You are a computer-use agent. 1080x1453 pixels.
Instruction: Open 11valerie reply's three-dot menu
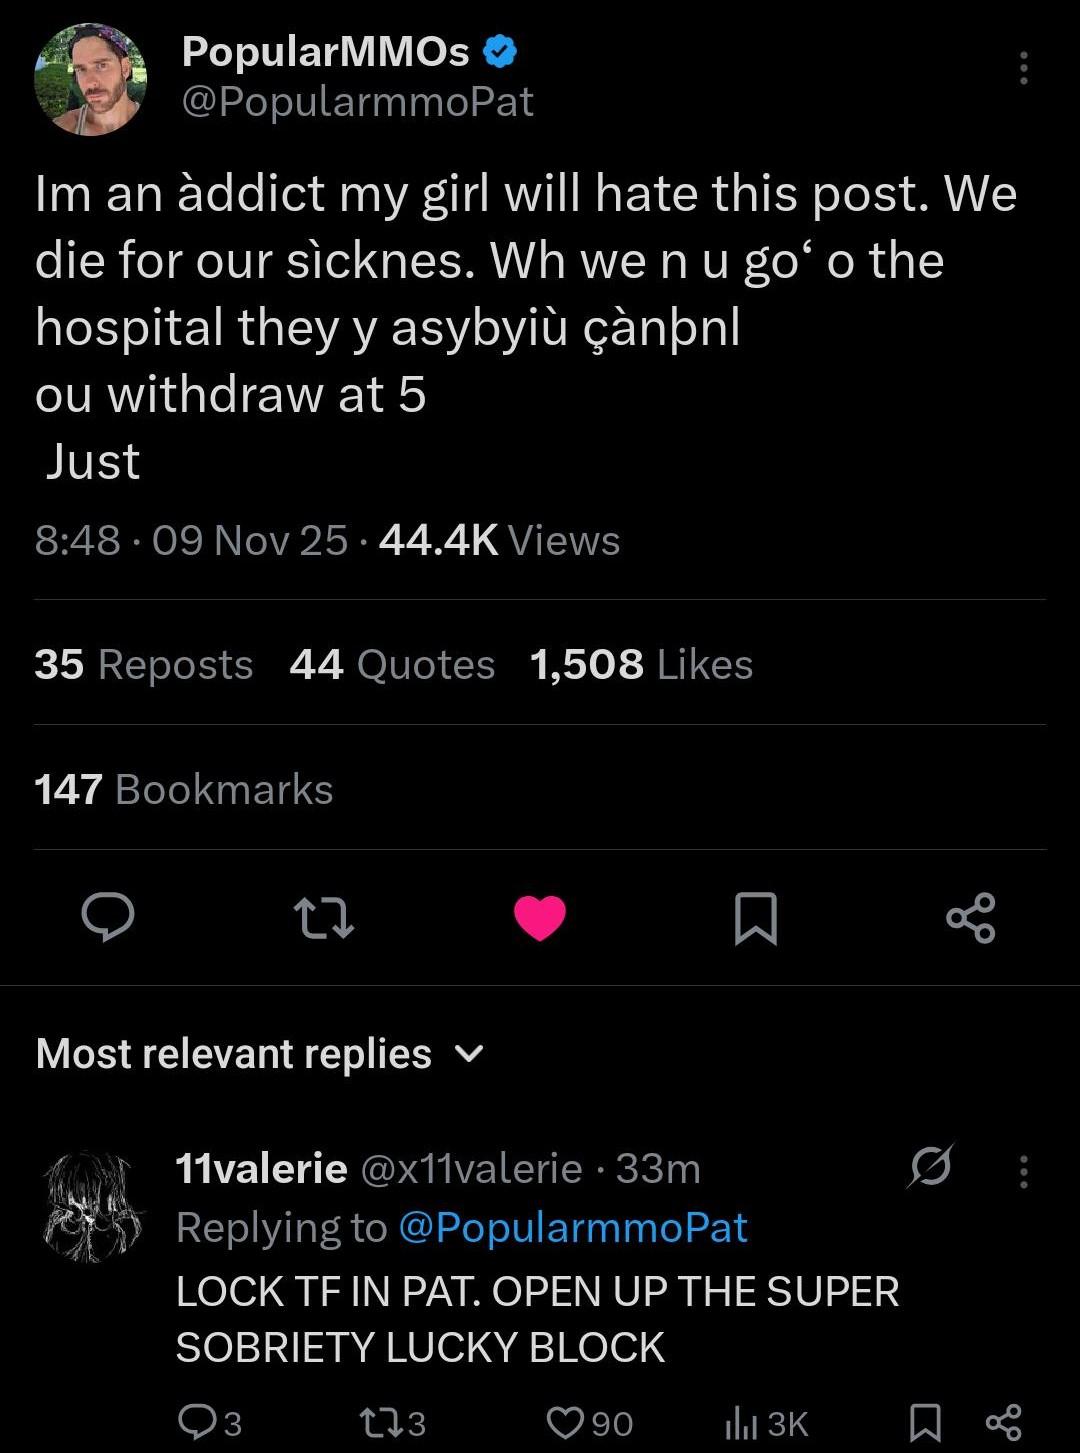pos(1023,1171)
